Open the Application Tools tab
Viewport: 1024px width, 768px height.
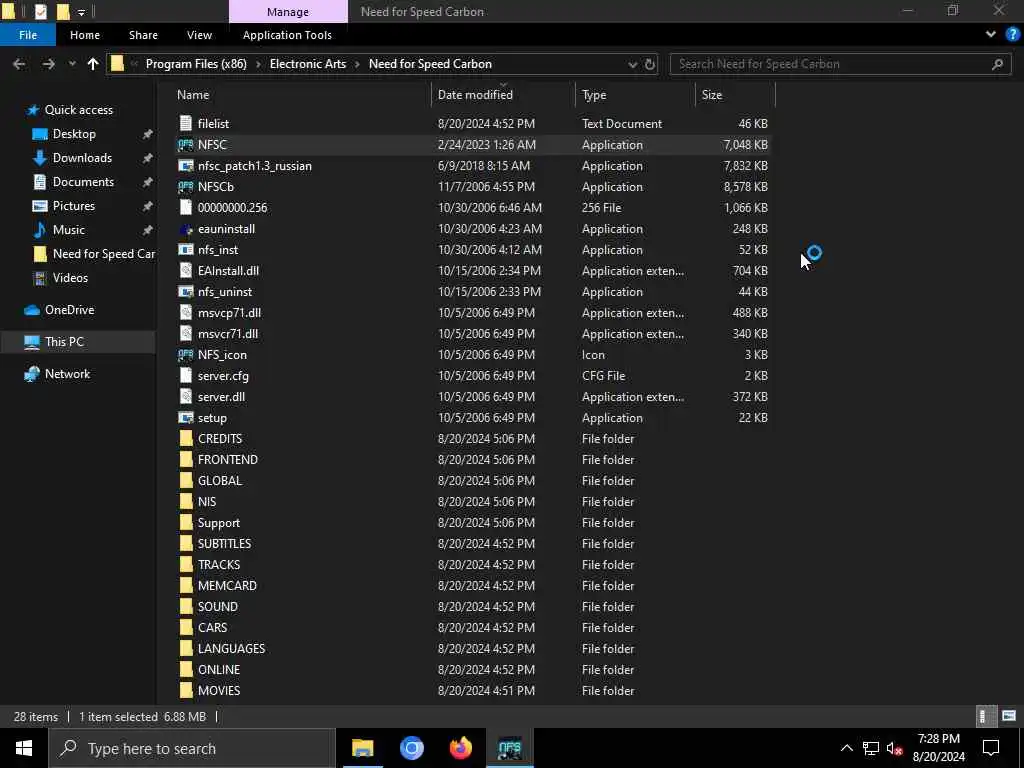[x=287, y=35]
